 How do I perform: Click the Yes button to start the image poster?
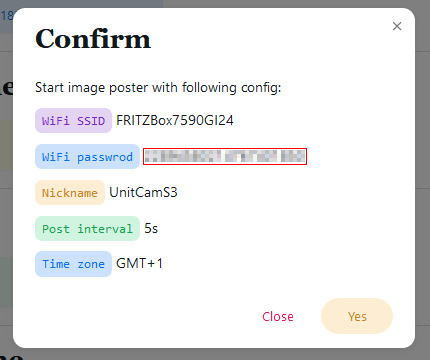tap(357, 316)
